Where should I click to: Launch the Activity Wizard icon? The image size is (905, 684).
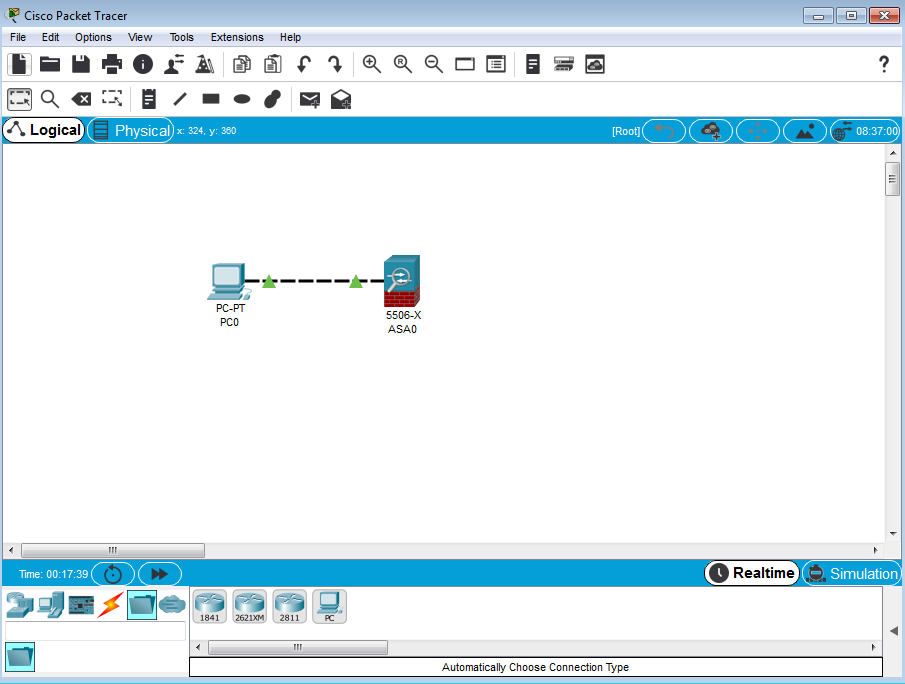point(204,64)
